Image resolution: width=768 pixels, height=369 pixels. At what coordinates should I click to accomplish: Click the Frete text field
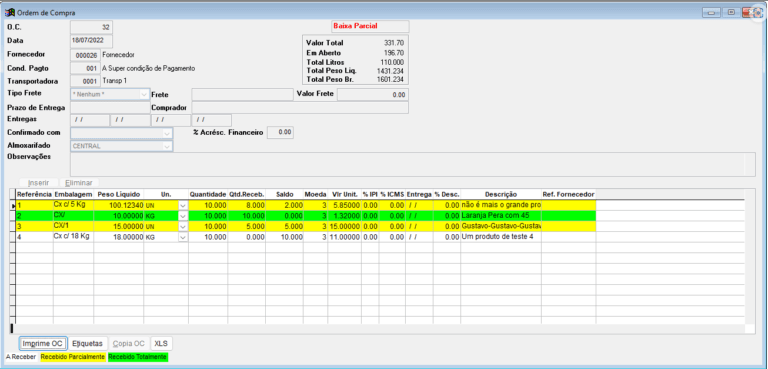(242, 95)
